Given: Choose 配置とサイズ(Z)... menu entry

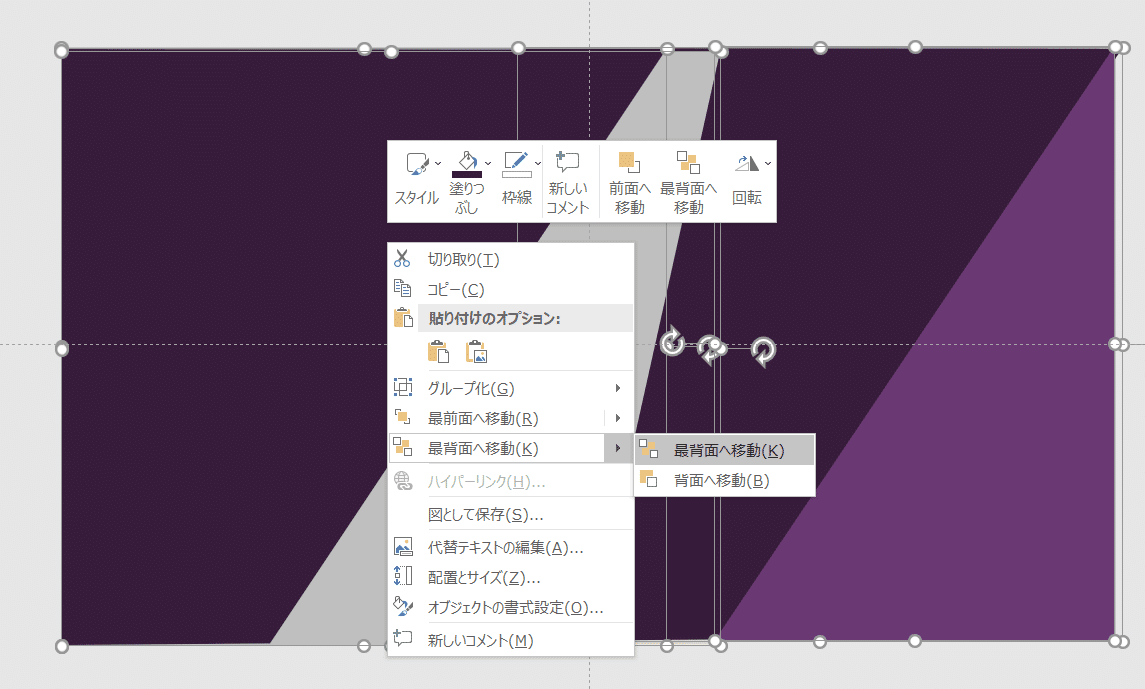Looking at the screenshot, I should point(510,577).
